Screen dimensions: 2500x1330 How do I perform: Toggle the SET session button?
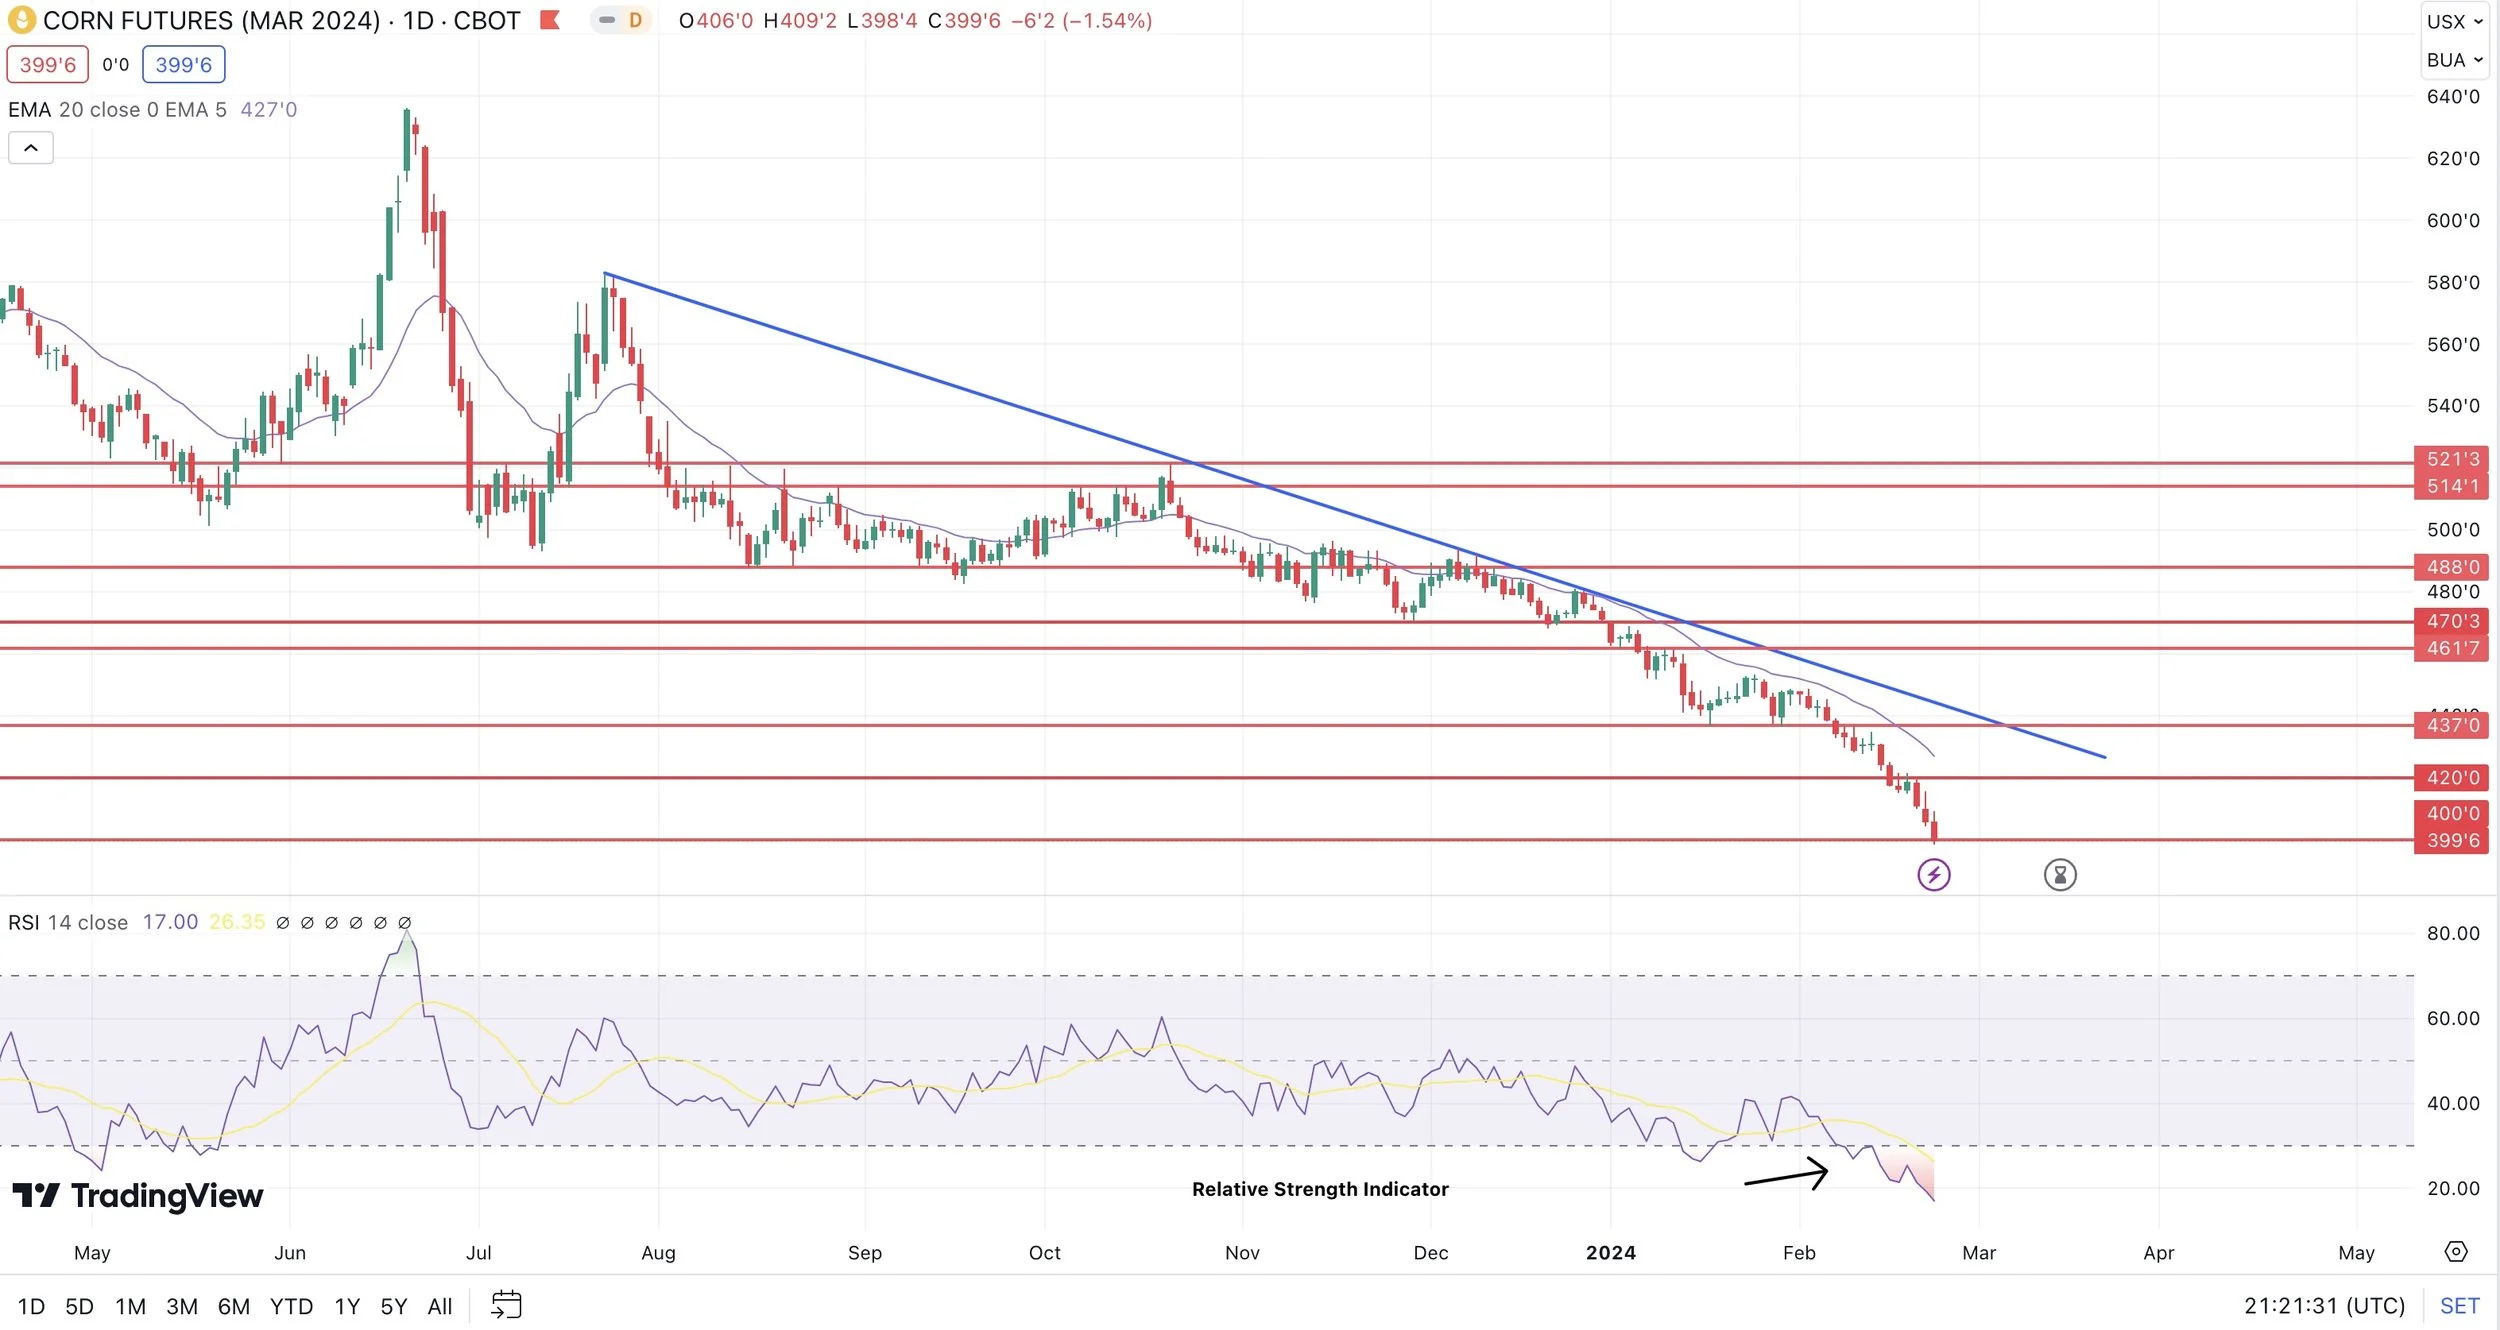2459,1305
